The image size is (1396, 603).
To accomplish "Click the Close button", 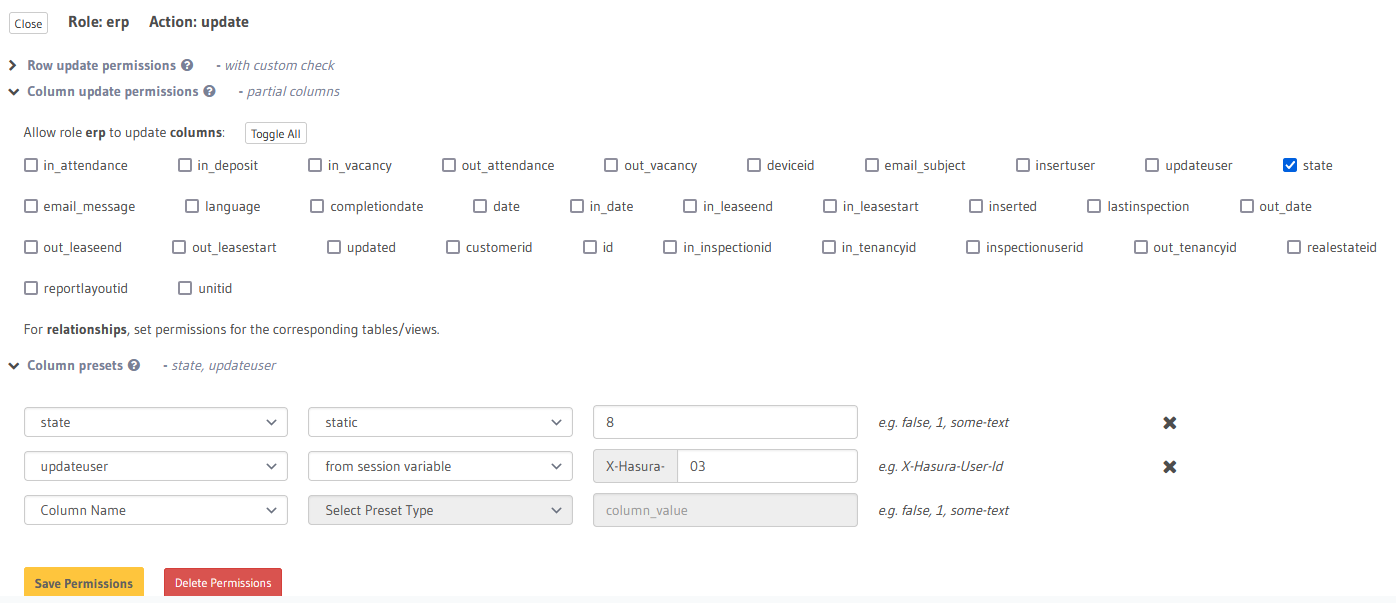I will coord(28,23).
